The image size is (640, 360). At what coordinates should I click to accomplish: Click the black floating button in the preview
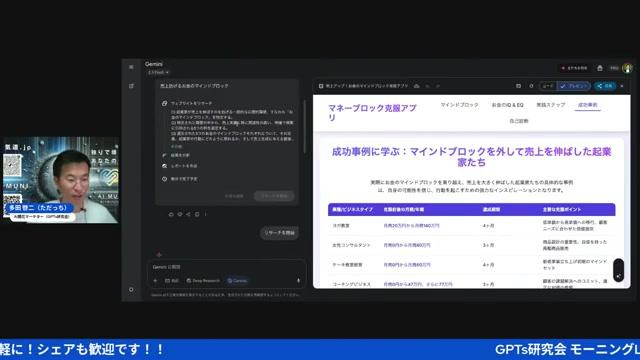(x=618, y=270)
